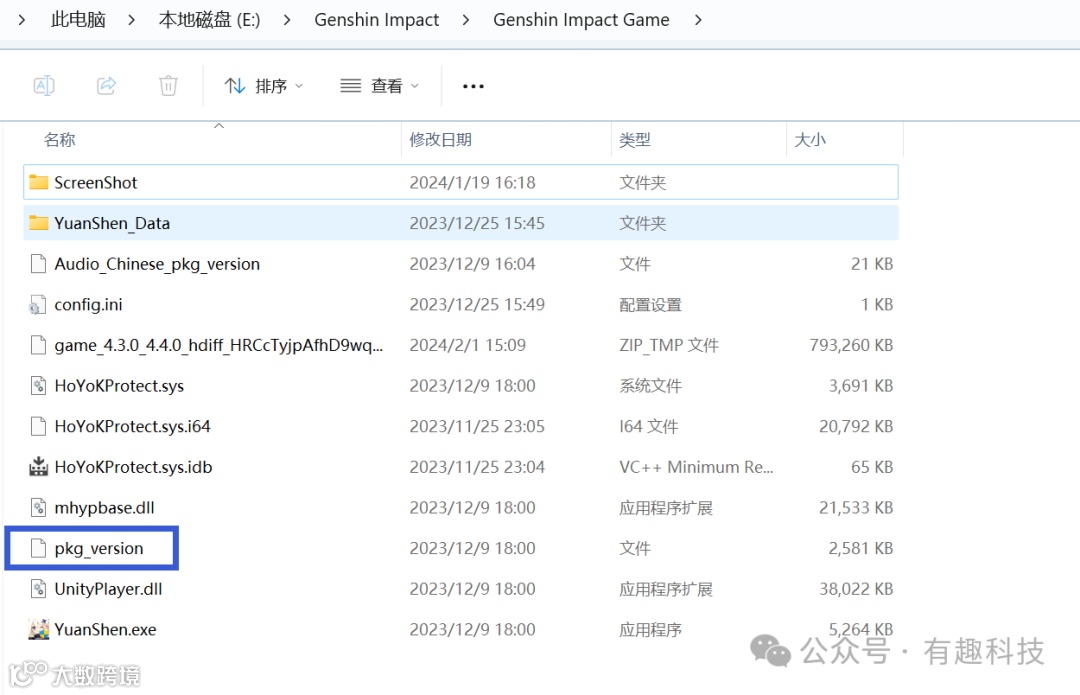Click UnityPlayer.dll file icon
Viewport: 1080px width, 695px height.
[39, 589]
